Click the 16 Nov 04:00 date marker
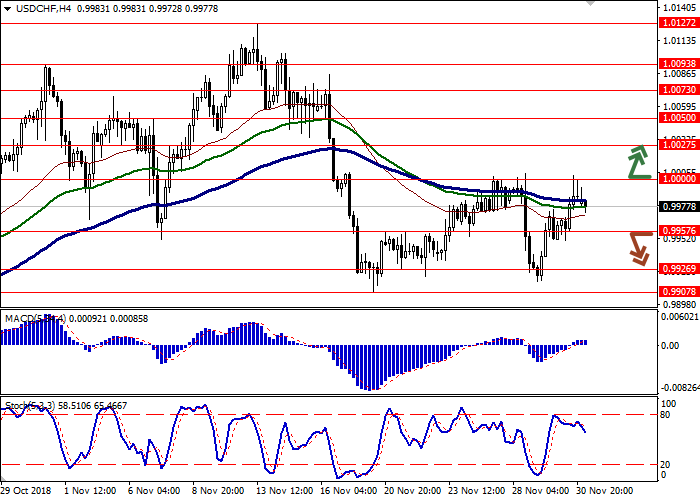Image resolution: width=700 pixels, height=500 pixels. 346,491
